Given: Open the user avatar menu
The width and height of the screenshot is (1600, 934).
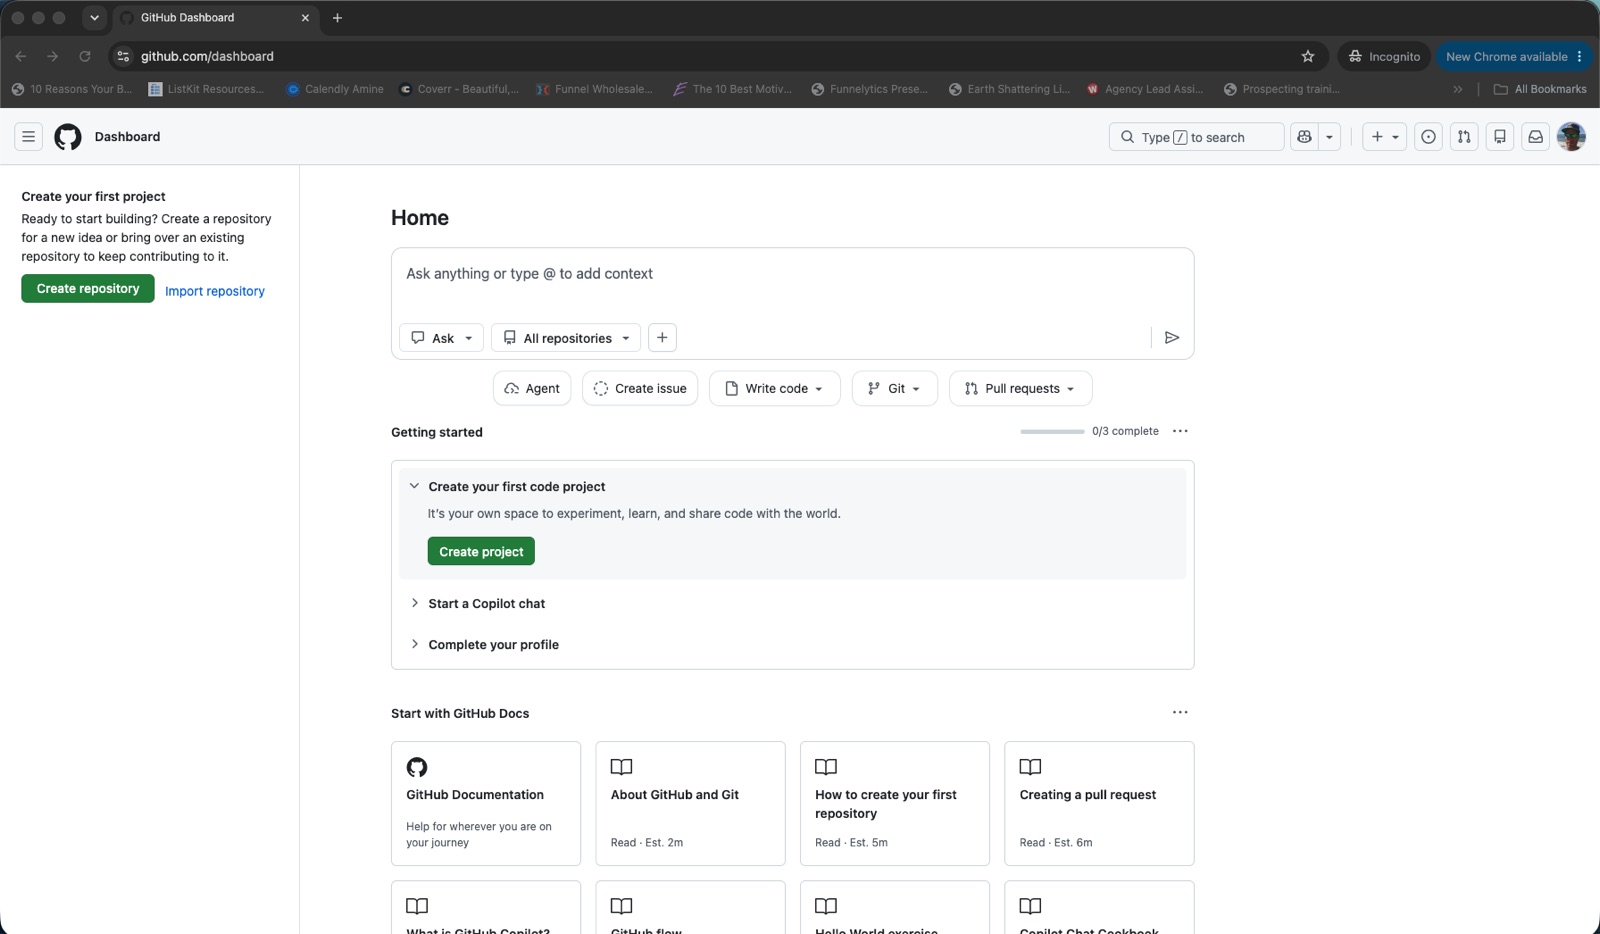Looking at the screenshot, I should pyautogui.click(x=1571, y=137).
